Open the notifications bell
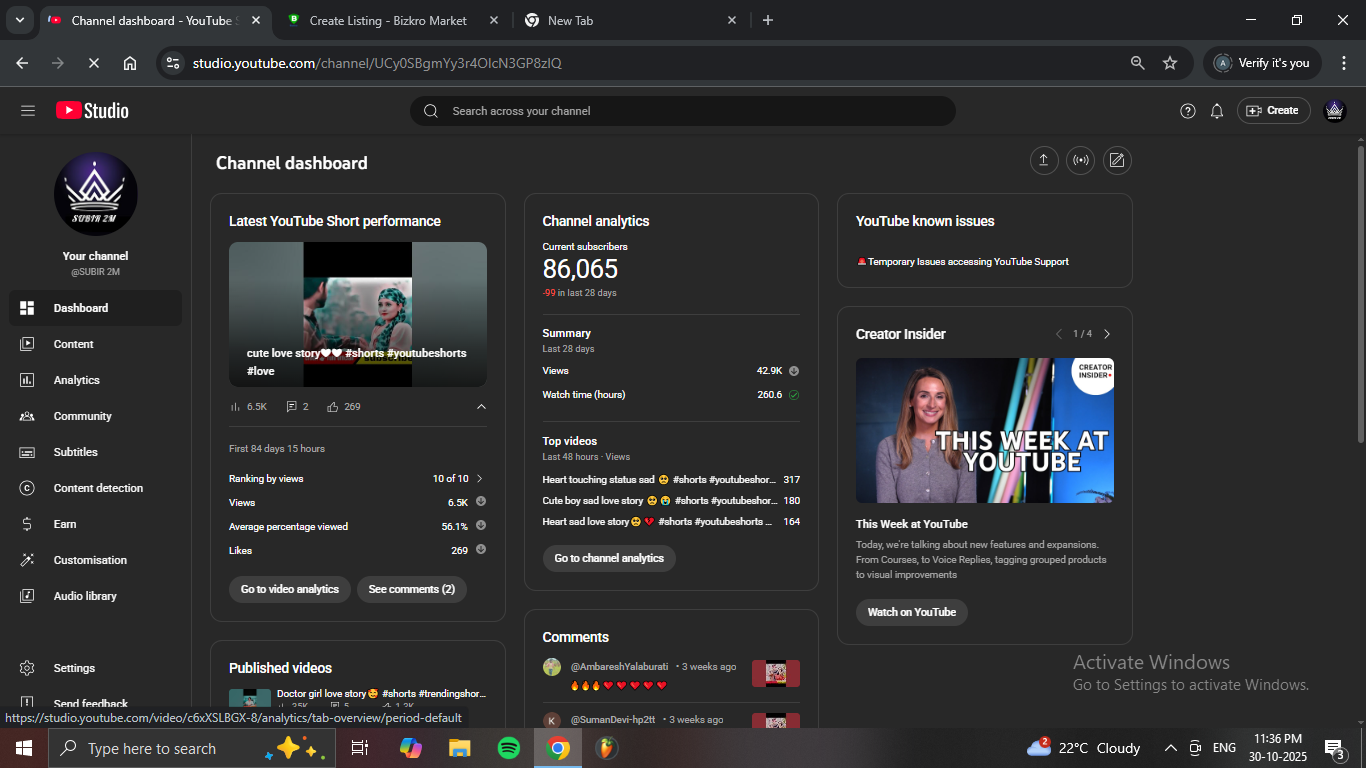The image size is (1366, 768). point(1217,111)
